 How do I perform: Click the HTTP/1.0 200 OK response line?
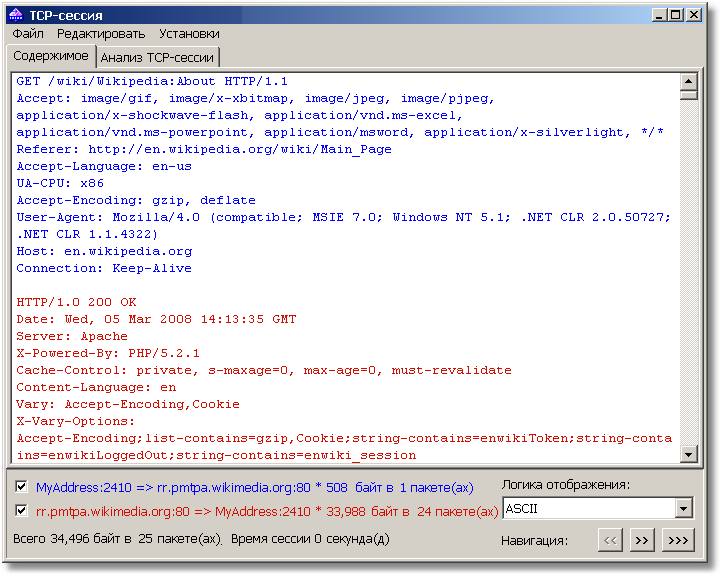(x=76, y=303)
